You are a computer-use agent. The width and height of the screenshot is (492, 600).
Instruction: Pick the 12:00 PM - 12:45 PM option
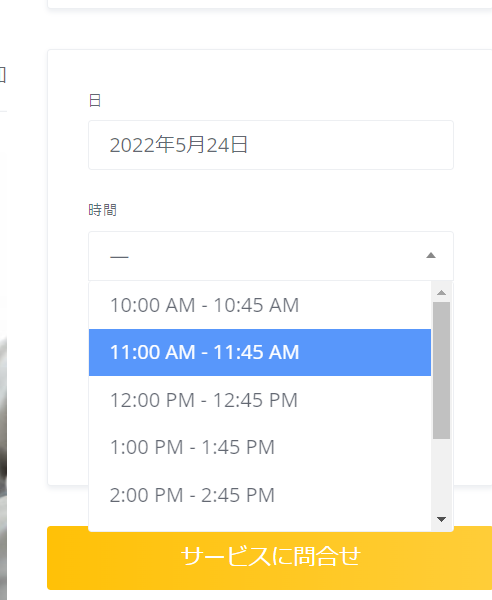(x=260, y=400)
